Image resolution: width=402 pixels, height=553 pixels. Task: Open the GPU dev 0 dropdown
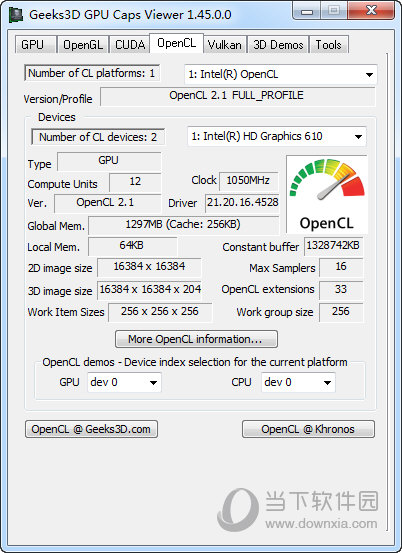coord(124,382)
